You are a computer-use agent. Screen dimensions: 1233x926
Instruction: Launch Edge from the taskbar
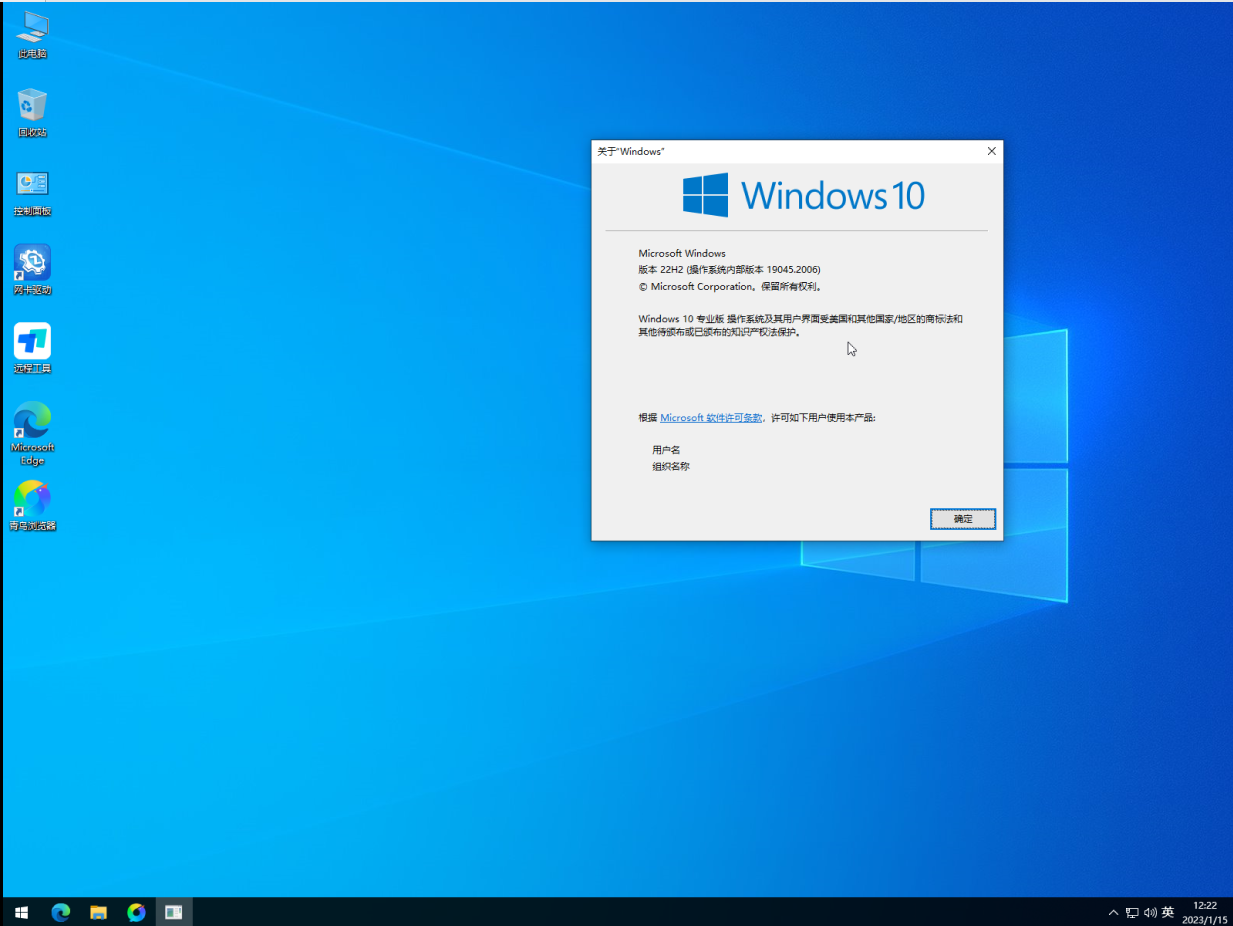[61, 912]
